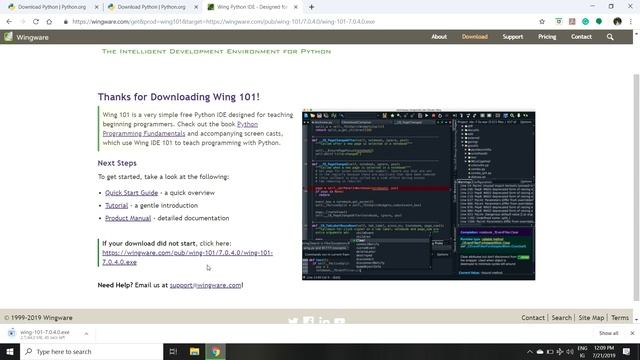
Task: Click the green circle extension icon
Action: click(x=599, y=22)
